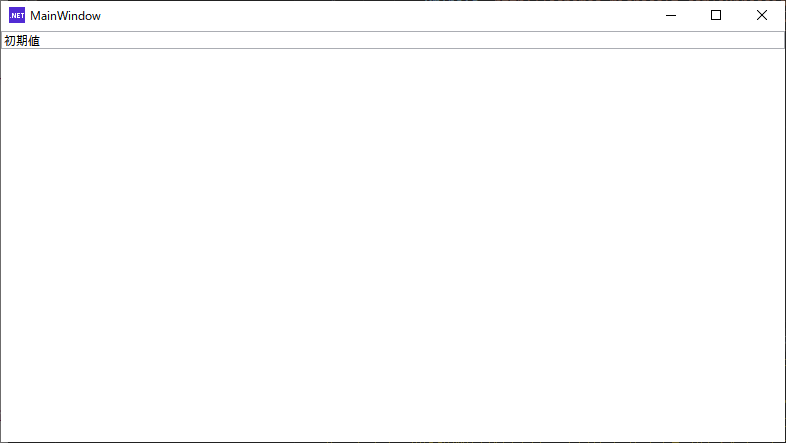Image resolution: width=786 pixels, height=443 pixels.
Task: Click the empty middle of the text box
Action: [x=393, y=40]
